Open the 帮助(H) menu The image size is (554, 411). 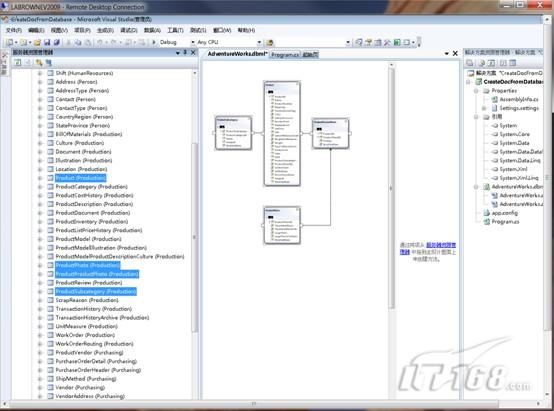[x=246, y=30]
